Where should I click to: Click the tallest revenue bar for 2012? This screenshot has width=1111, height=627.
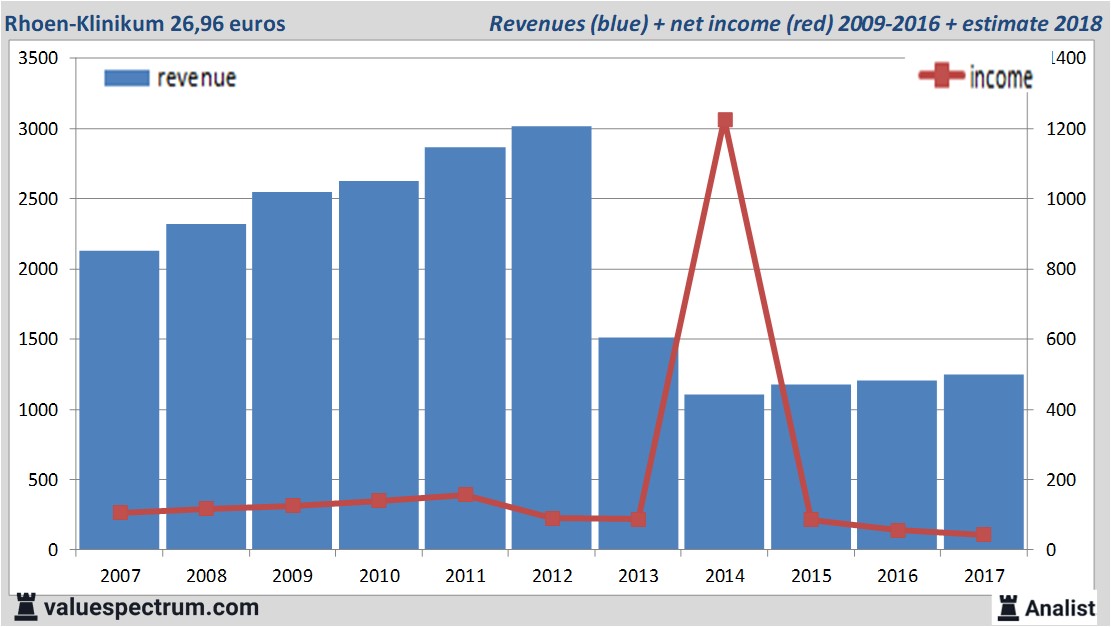tap(551, 338)
